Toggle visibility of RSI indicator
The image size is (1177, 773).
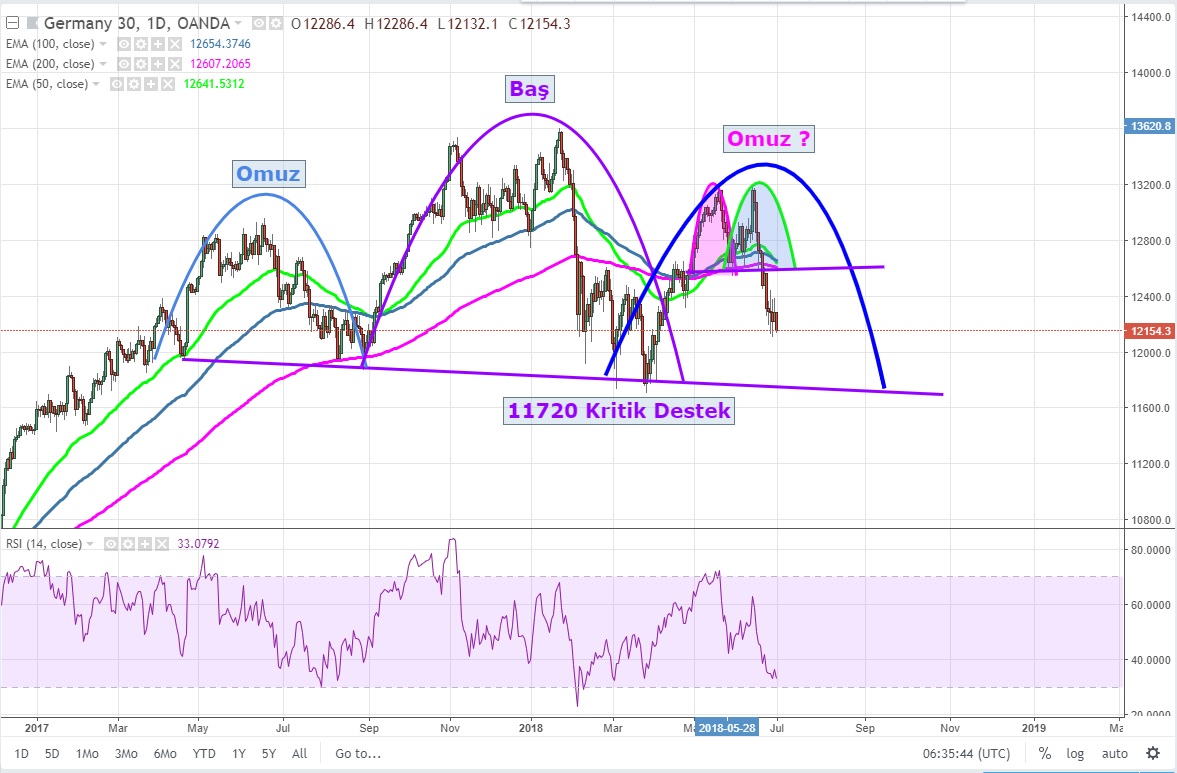tap(110, 544)
